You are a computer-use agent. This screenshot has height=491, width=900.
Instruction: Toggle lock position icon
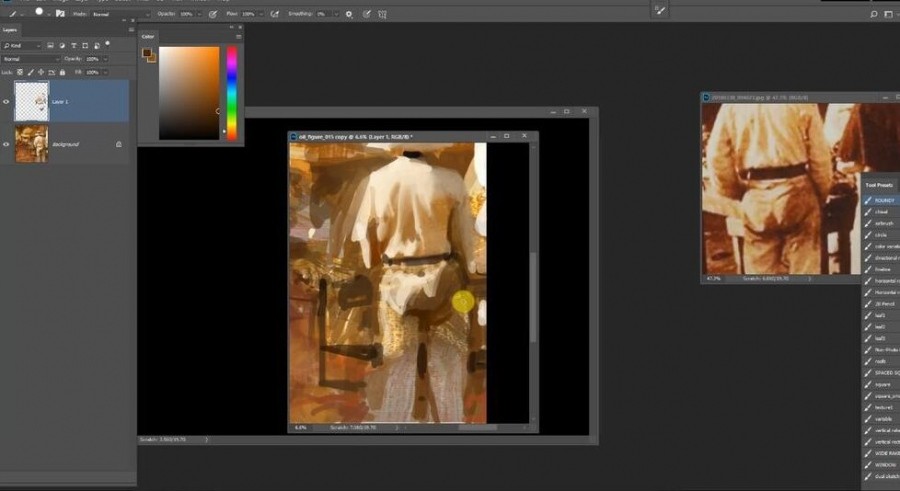41,72
